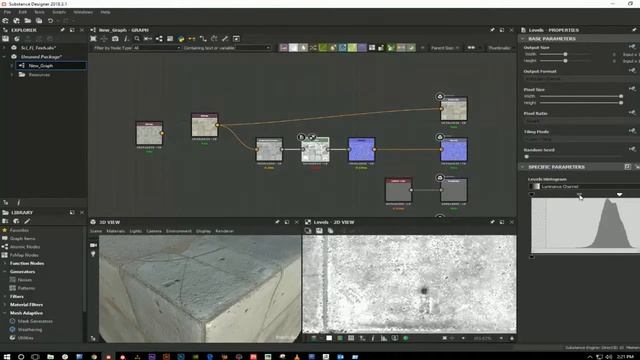Click the 3D View light bulb icon
640x360 pixels.
(x=93, y=253)
